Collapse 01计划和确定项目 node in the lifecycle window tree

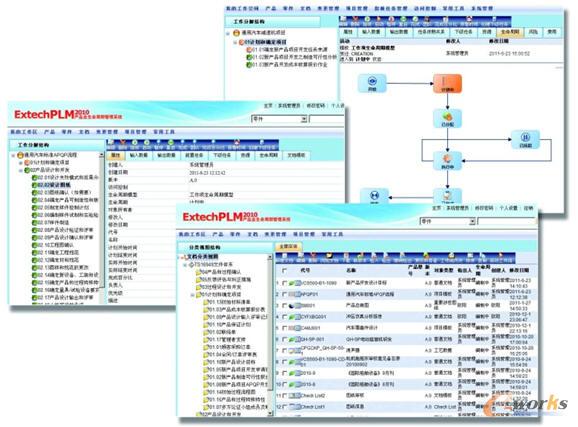point(235,42)
